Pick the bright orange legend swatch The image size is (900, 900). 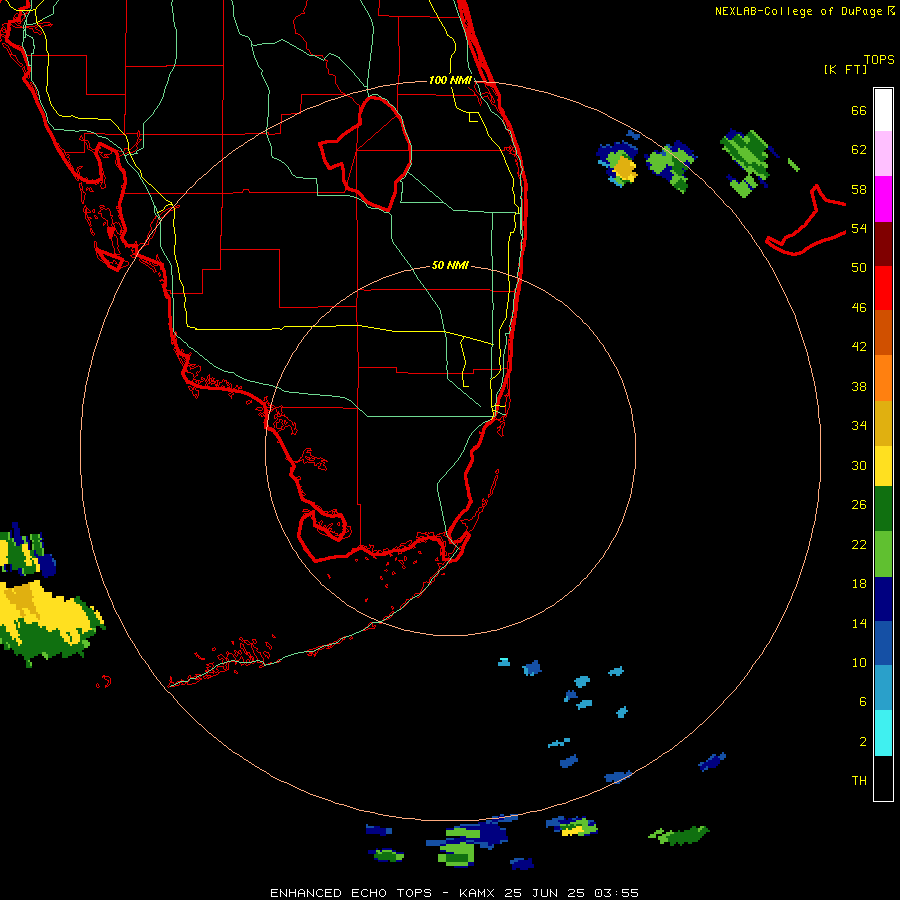tap(883, 378)
